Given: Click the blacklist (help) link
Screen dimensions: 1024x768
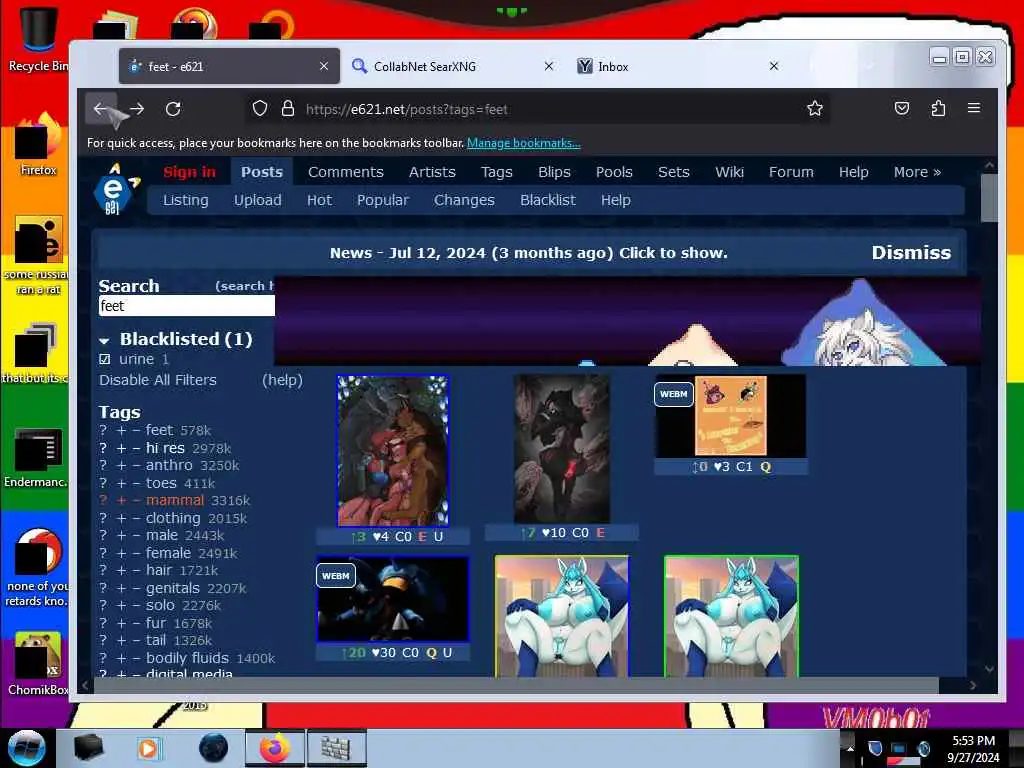Looking at the screenshot, I should 282,380.
